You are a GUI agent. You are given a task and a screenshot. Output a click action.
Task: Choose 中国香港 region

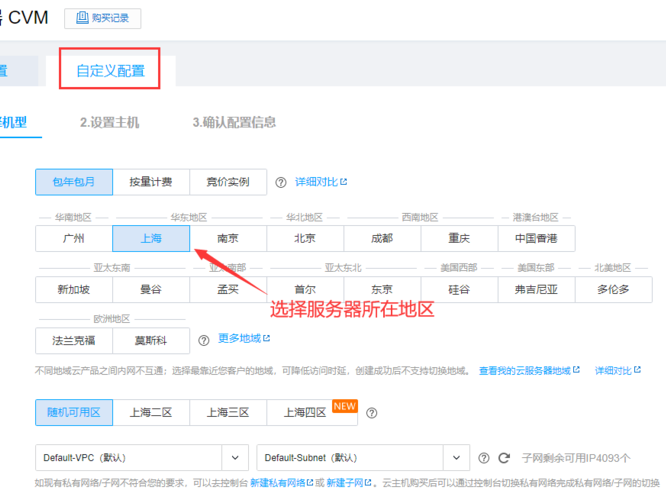click(x=536, y=239)
